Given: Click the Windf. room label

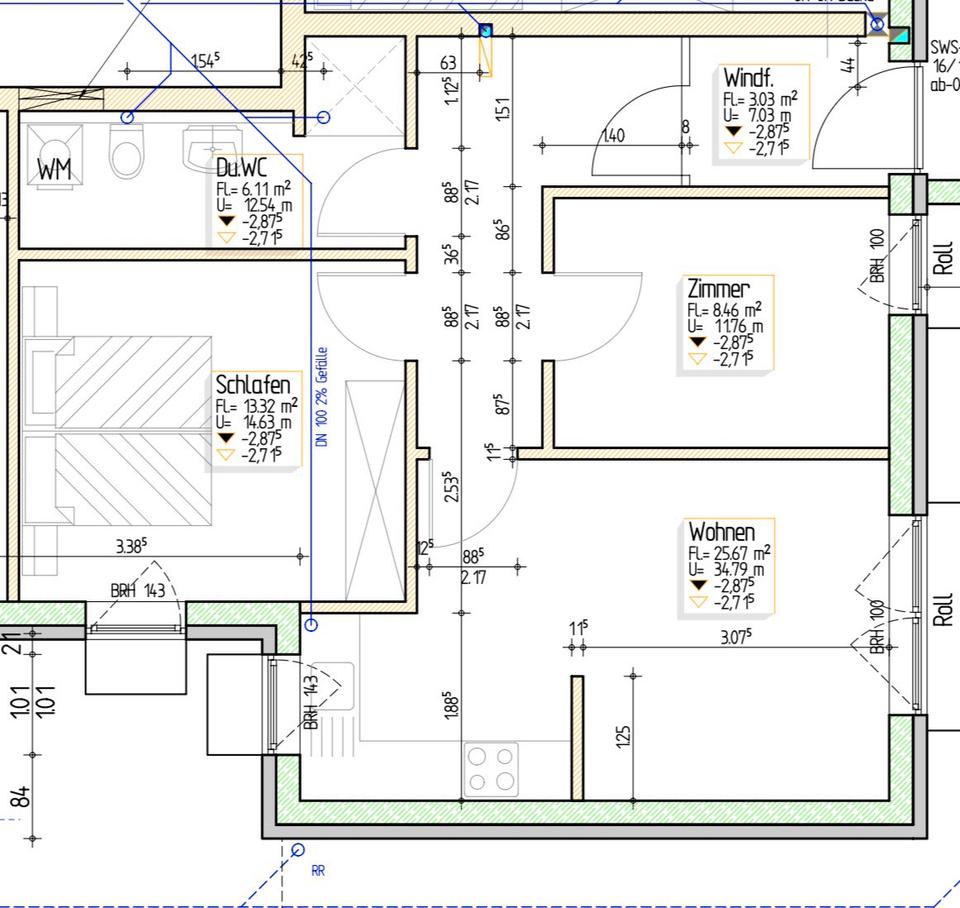Looking at the screenshot, I should 749,78.
